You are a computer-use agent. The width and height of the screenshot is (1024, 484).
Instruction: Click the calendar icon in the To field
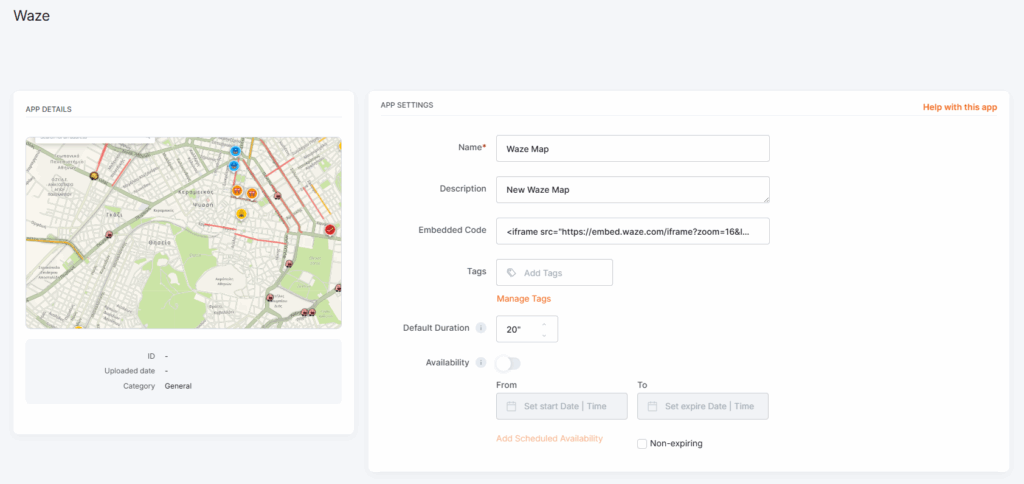click(x=653, y=406)
